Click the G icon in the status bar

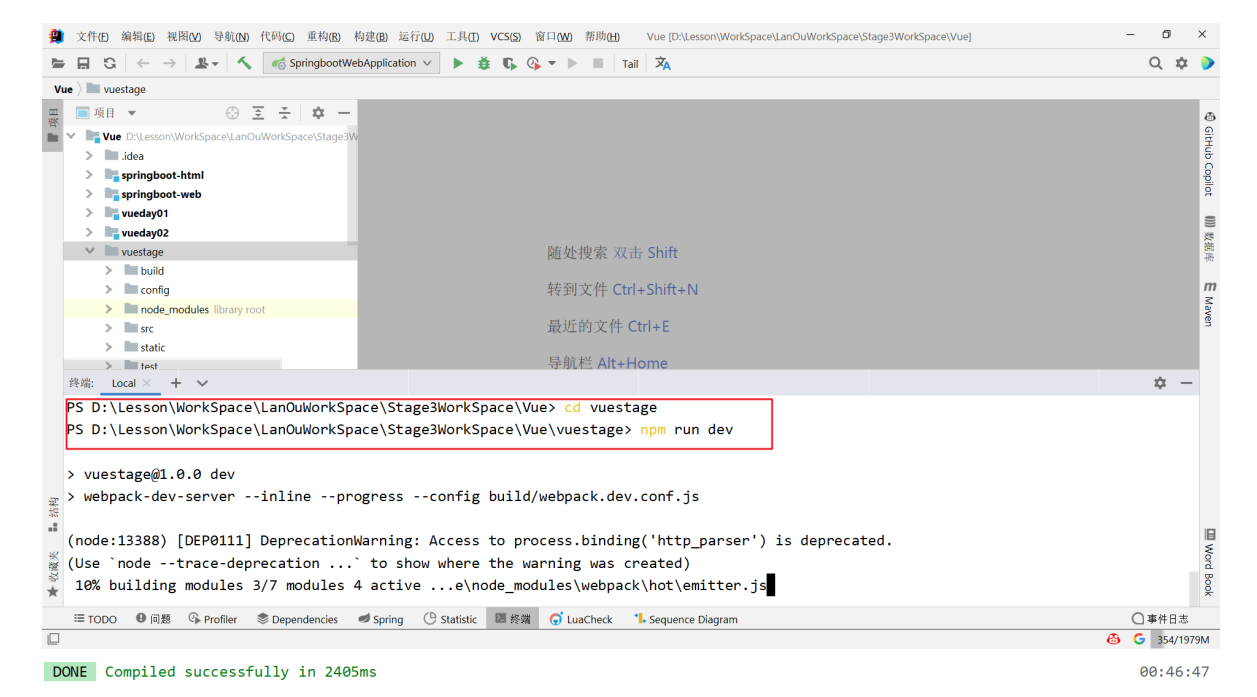point(1139,639)
